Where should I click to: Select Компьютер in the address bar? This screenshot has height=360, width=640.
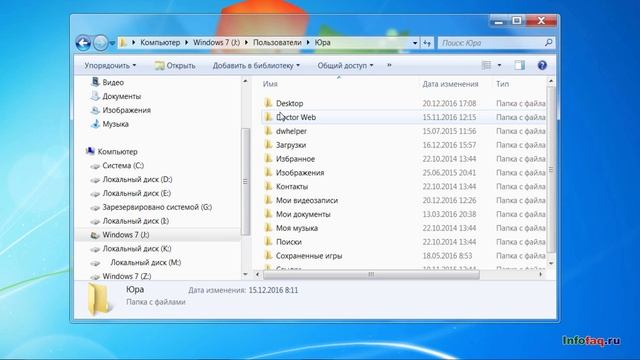[160, 42]
